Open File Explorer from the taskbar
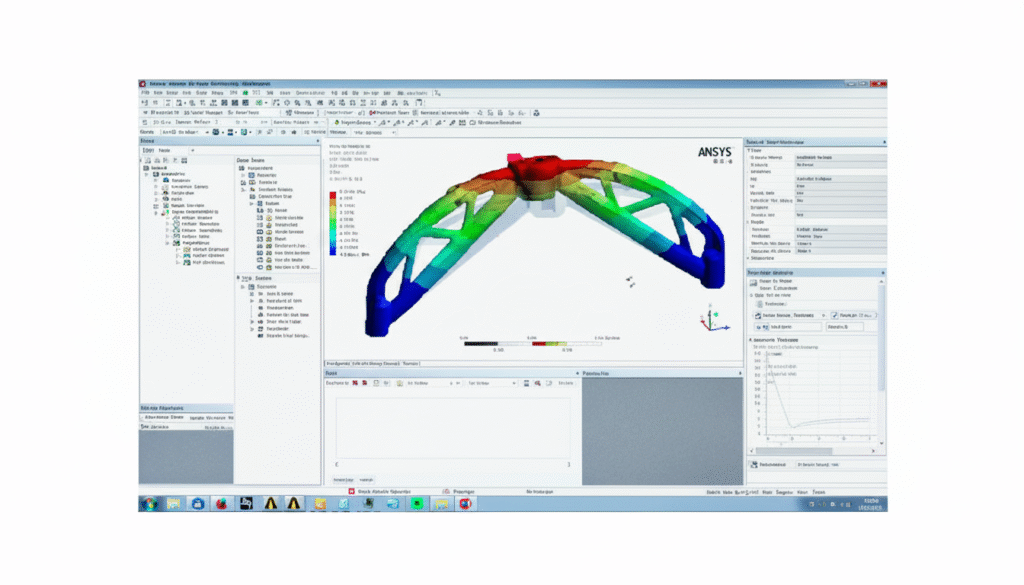Image resolution: width=1024 pixels, height=585 pixels. pyautogui.click(x=174, y=503)
